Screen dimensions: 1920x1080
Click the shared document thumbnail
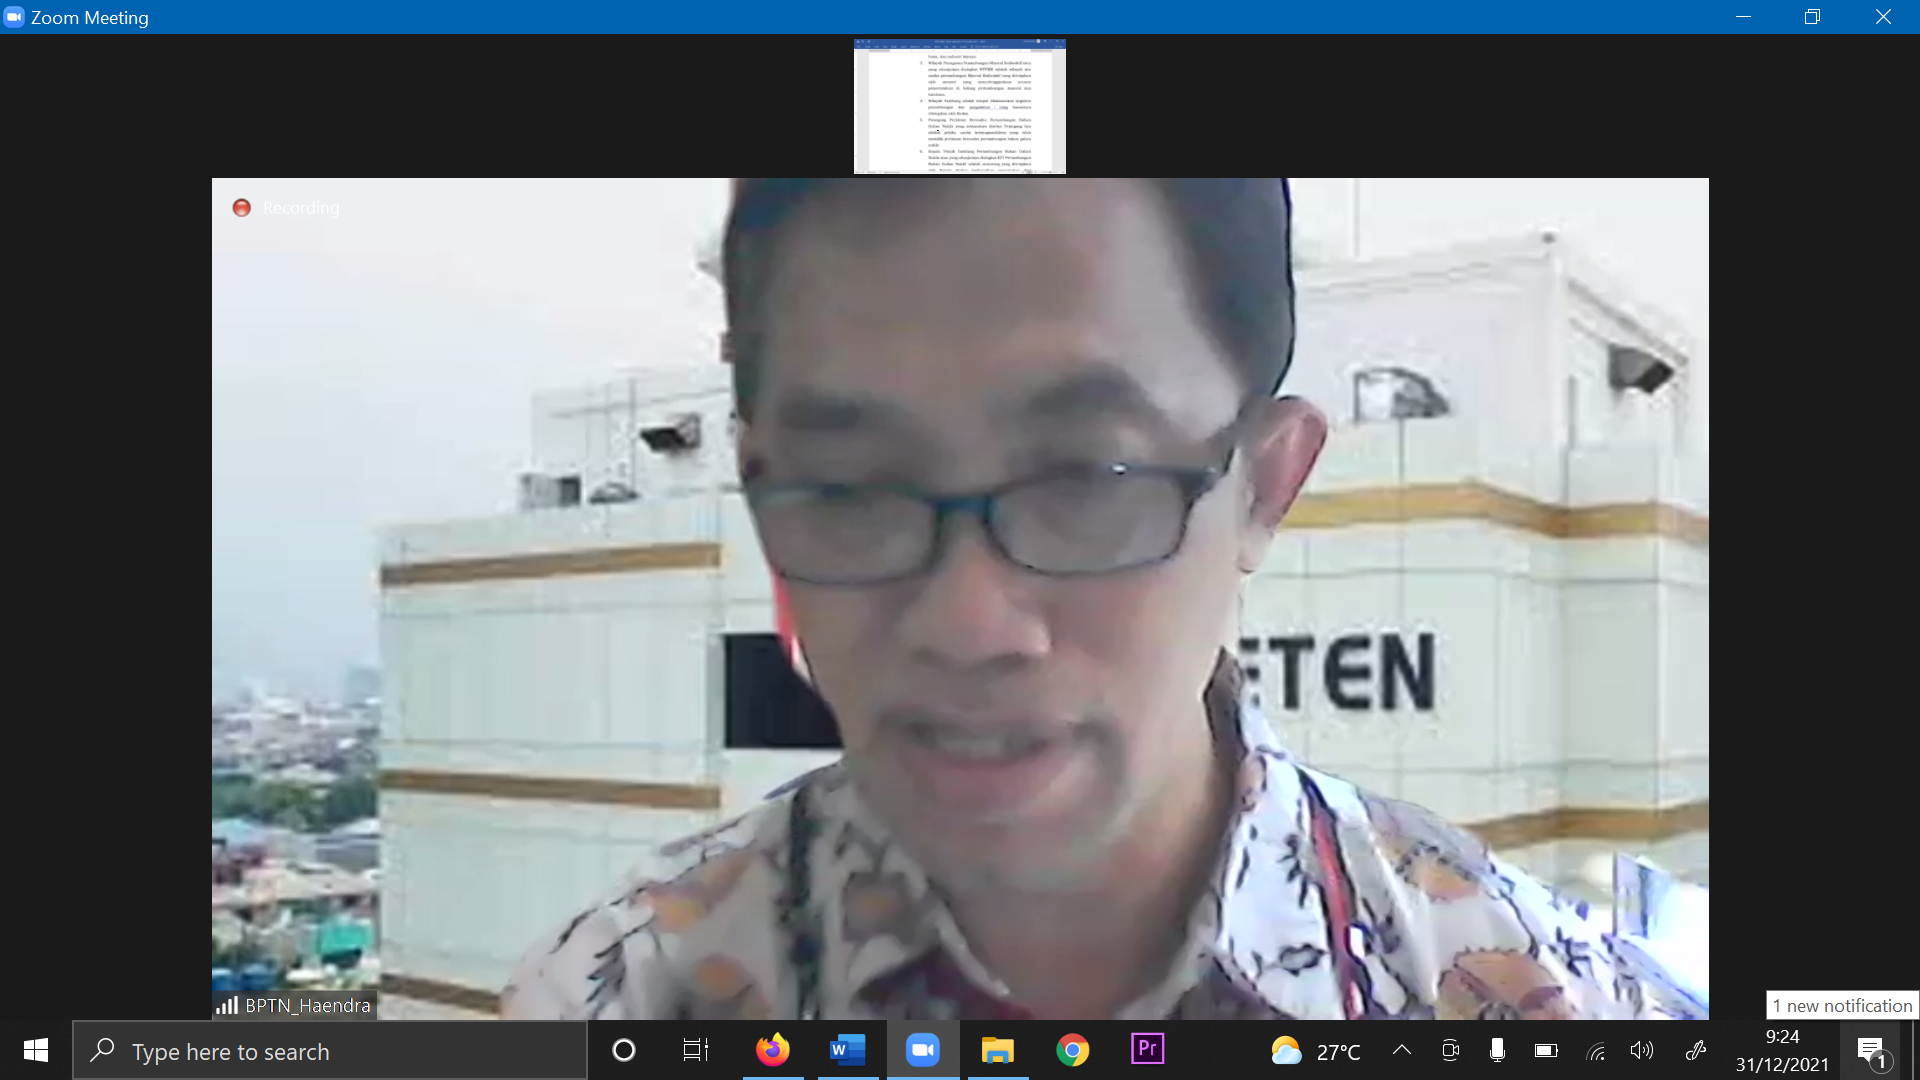[959, 106]
